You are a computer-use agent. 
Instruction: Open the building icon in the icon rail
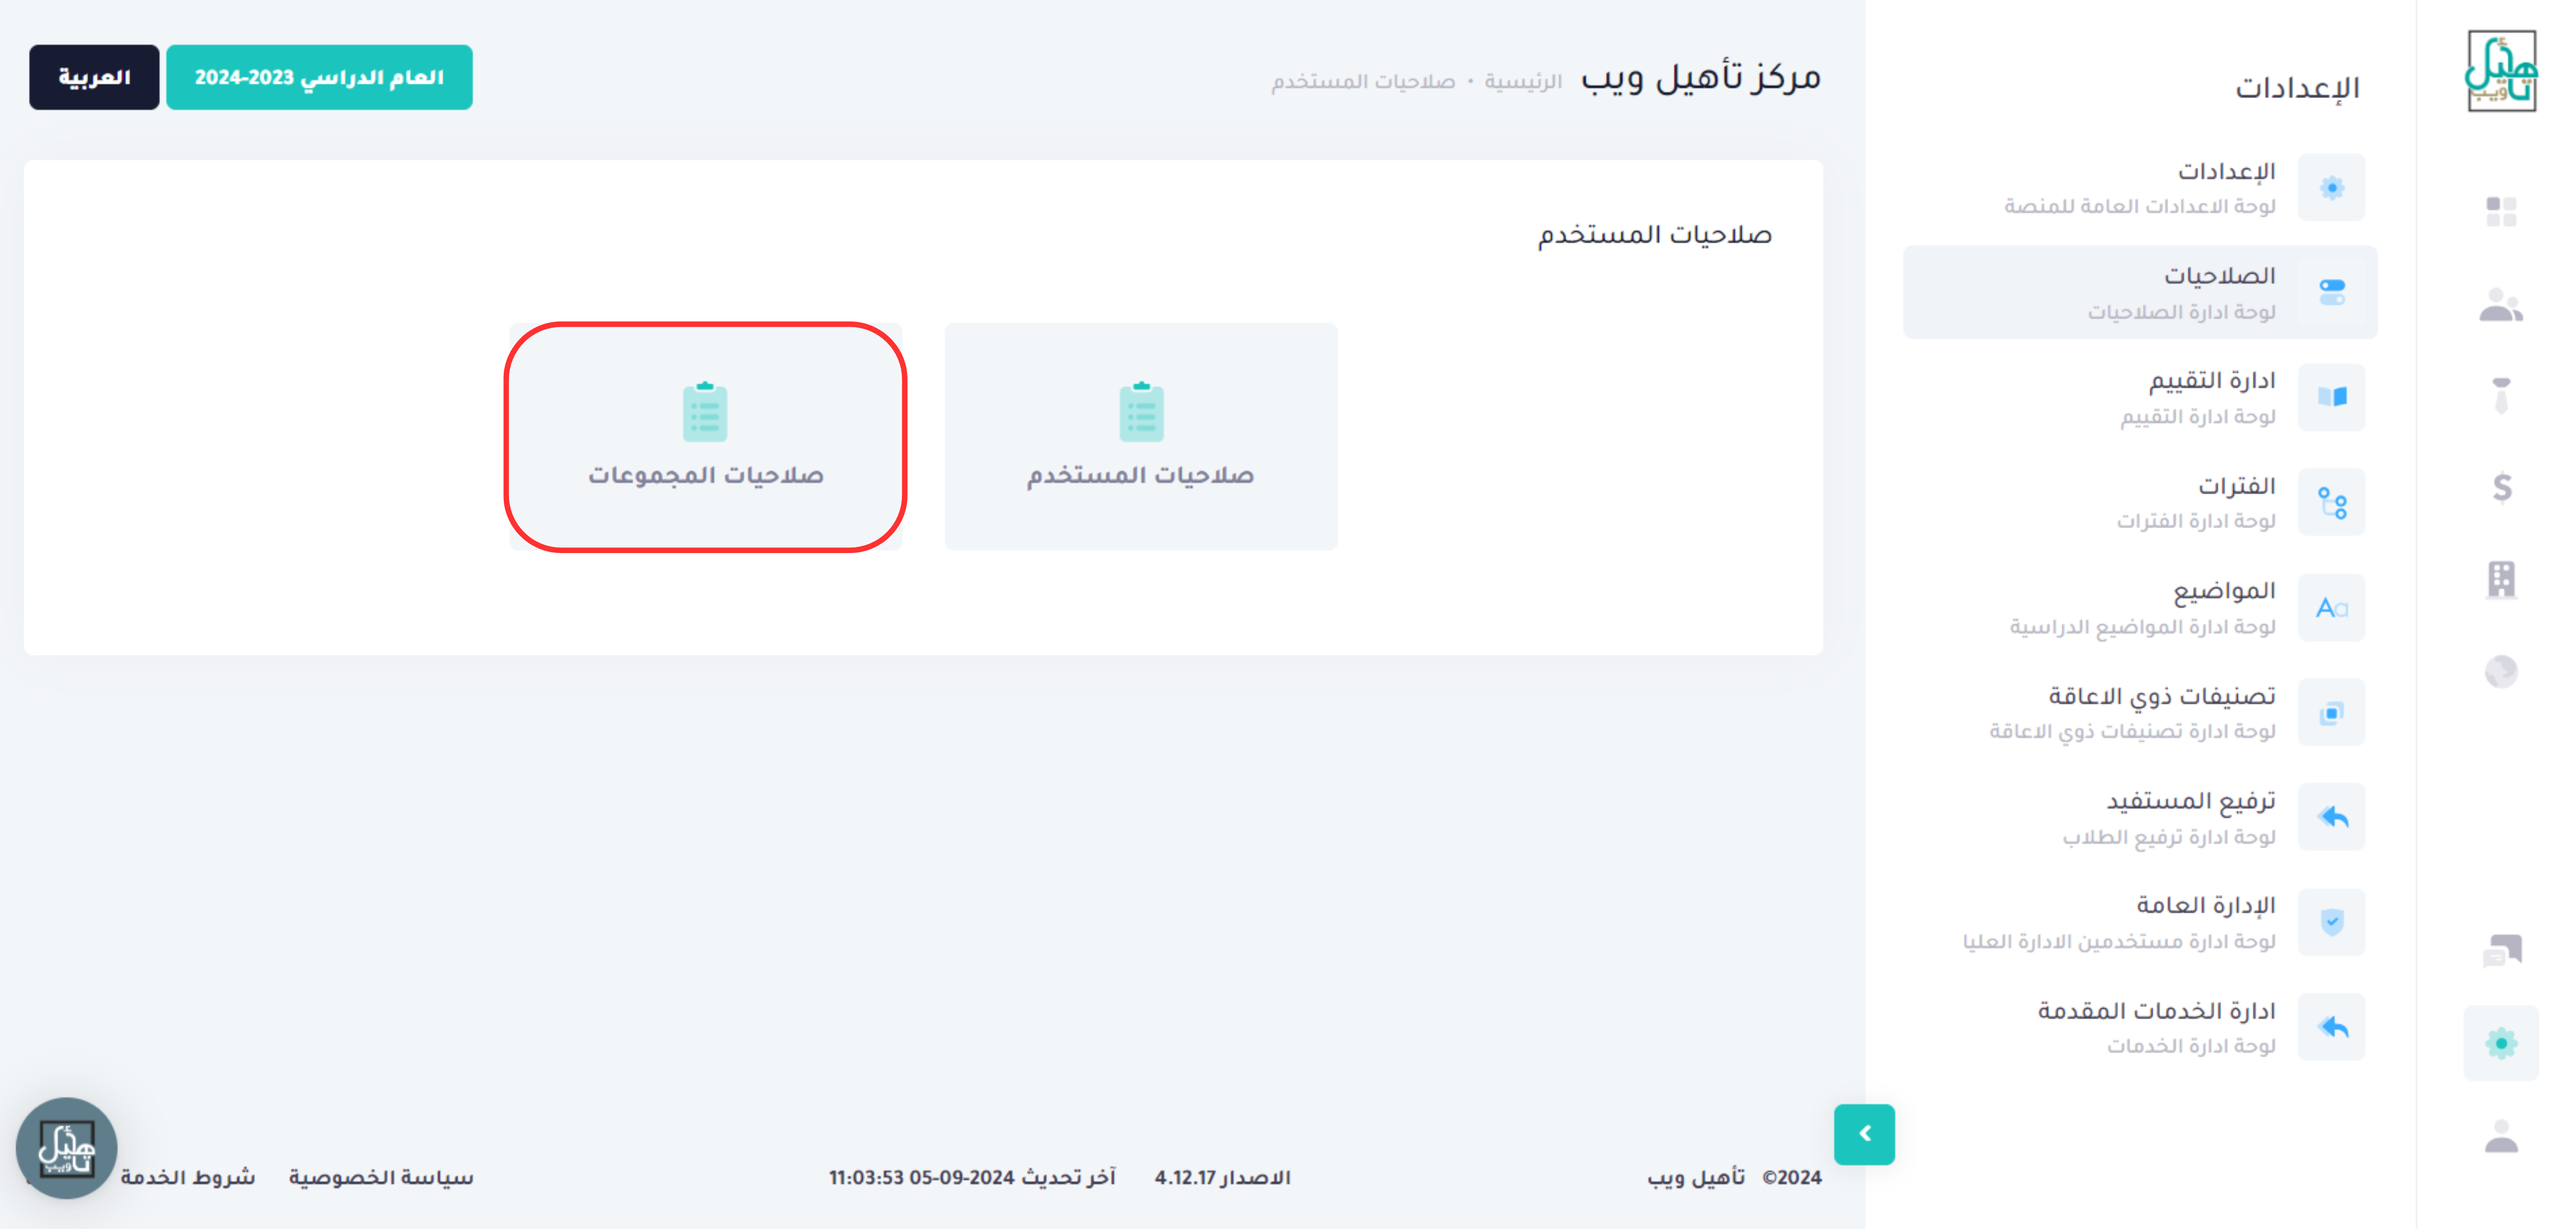[x=2501, y=579]
